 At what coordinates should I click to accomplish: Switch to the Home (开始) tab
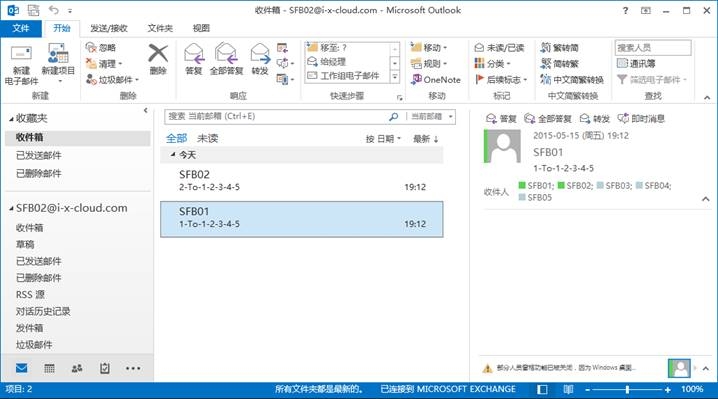pyautogui.click(x=61, y=28)
